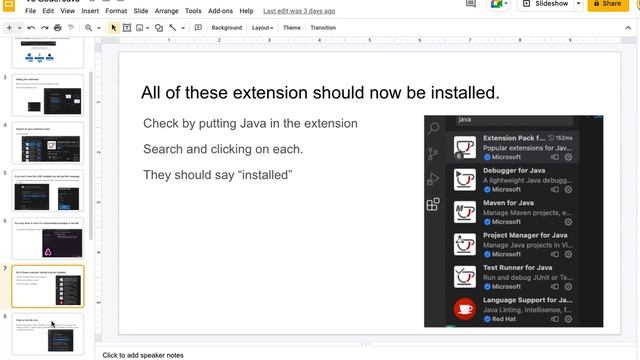Collapse the toolbar with the up chevron
640x360 pixels.
tap(628, 28)
